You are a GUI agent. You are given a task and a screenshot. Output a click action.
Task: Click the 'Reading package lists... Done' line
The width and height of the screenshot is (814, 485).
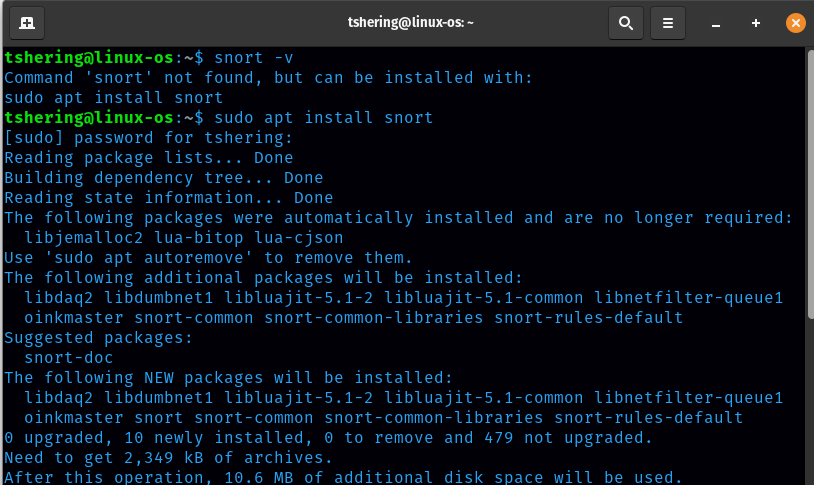pos(149,158)
